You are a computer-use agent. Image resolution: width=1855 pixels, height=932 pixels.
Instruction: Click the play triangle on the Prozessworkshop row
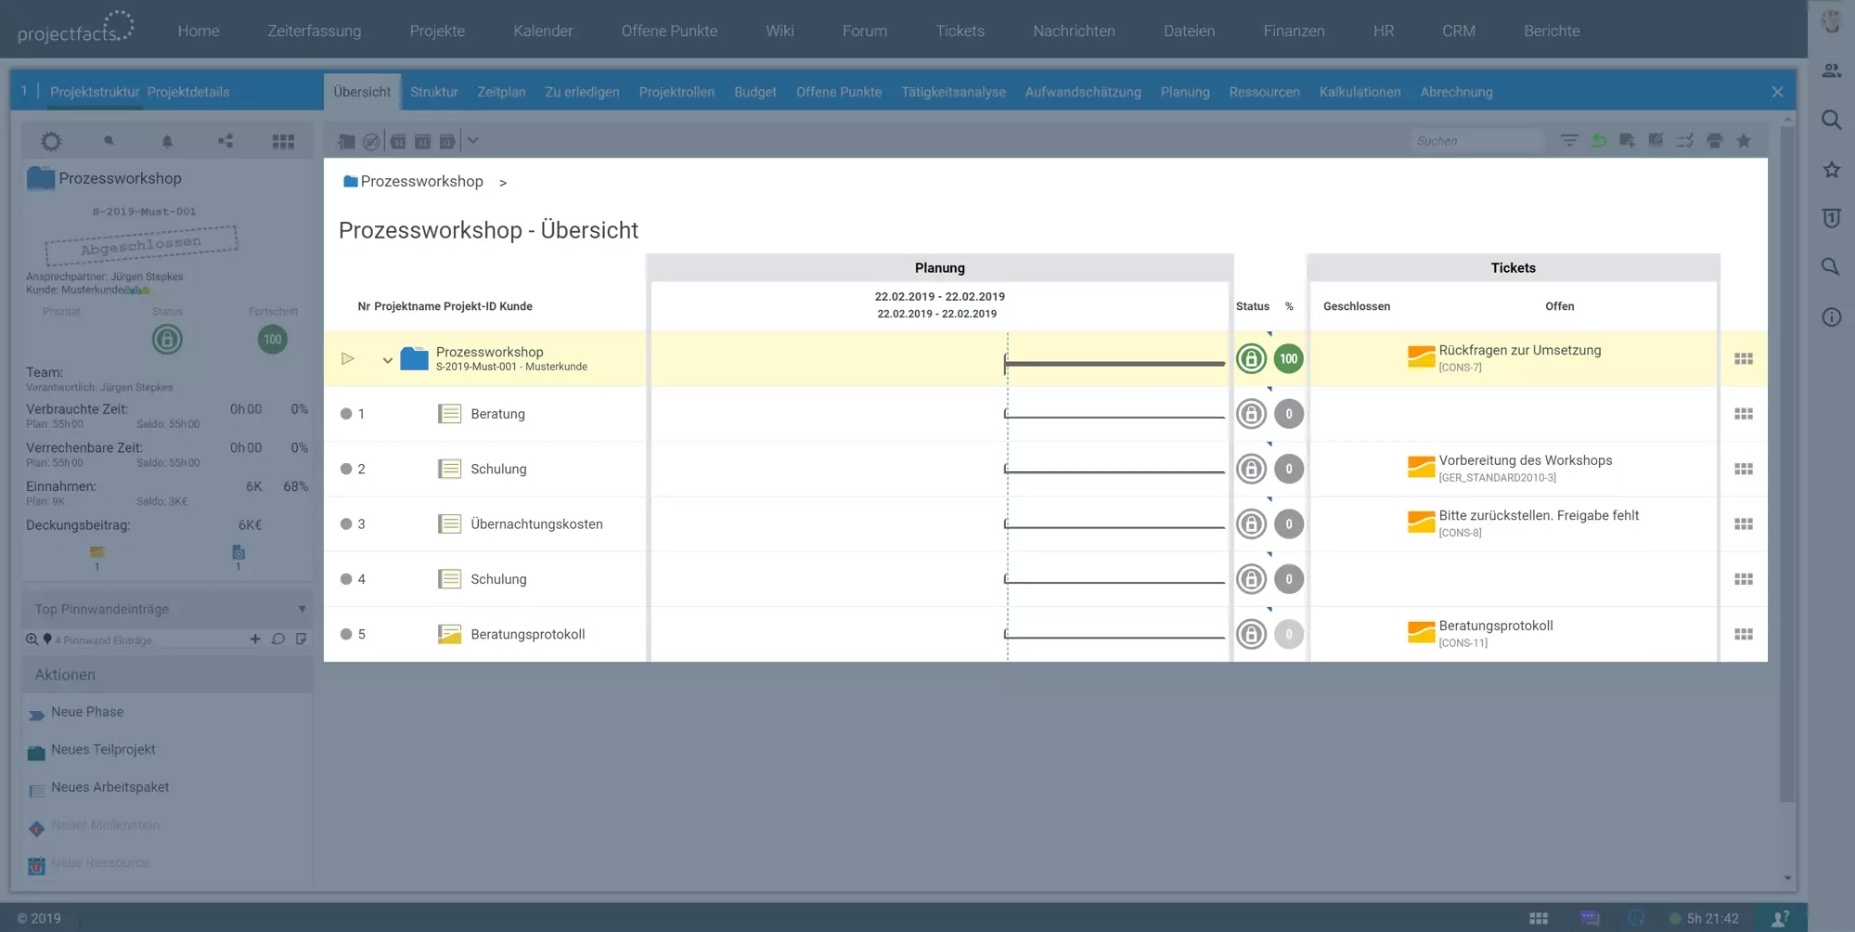click(x=347, y=359)
